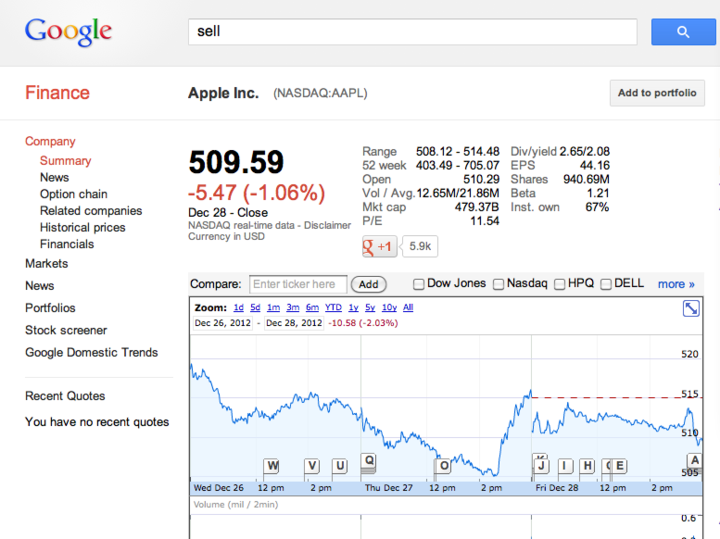
Task: Open news marker E on chart
Action: click(619, 466)
